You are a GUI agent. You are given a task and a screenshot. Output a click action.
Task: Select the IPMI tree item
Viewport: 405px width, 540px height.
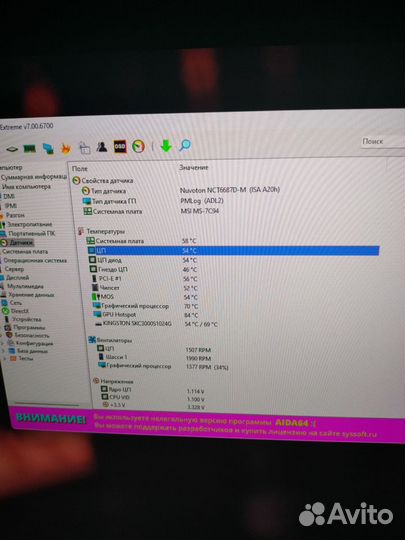(x=10, y=206)
